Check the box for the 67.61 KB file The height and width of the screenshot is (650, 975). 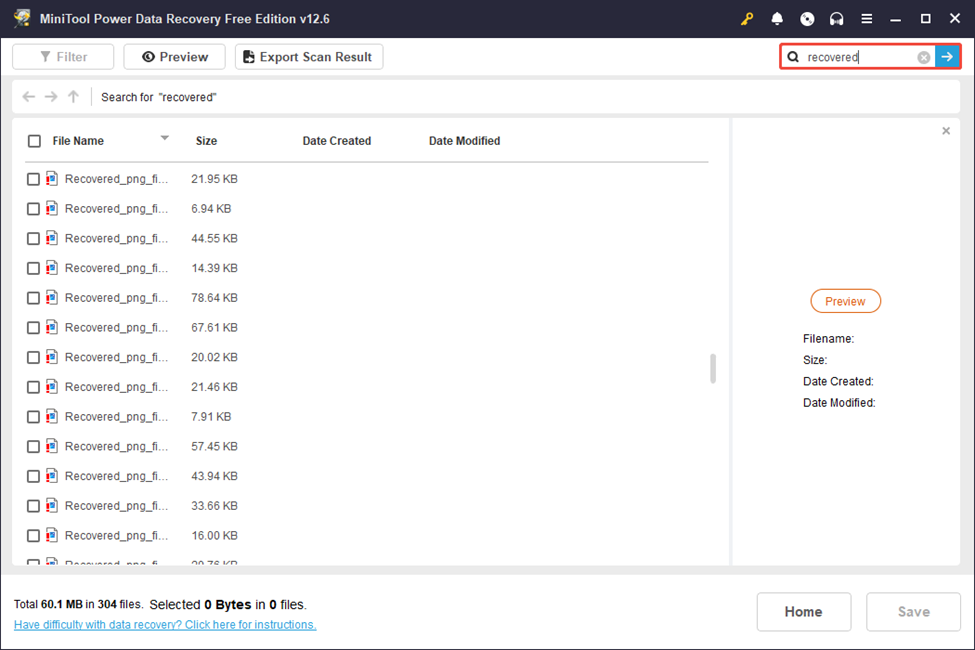[x=34, y=328]
